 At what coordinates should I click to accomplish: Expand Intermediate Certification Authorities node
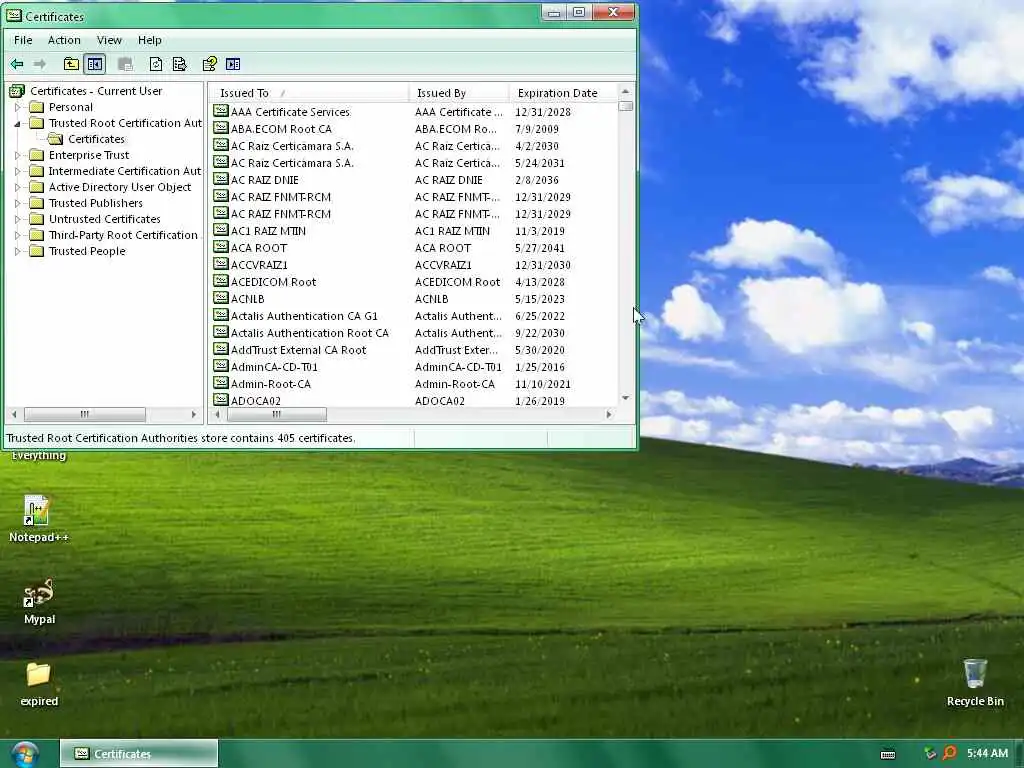[x=18, y=171]
